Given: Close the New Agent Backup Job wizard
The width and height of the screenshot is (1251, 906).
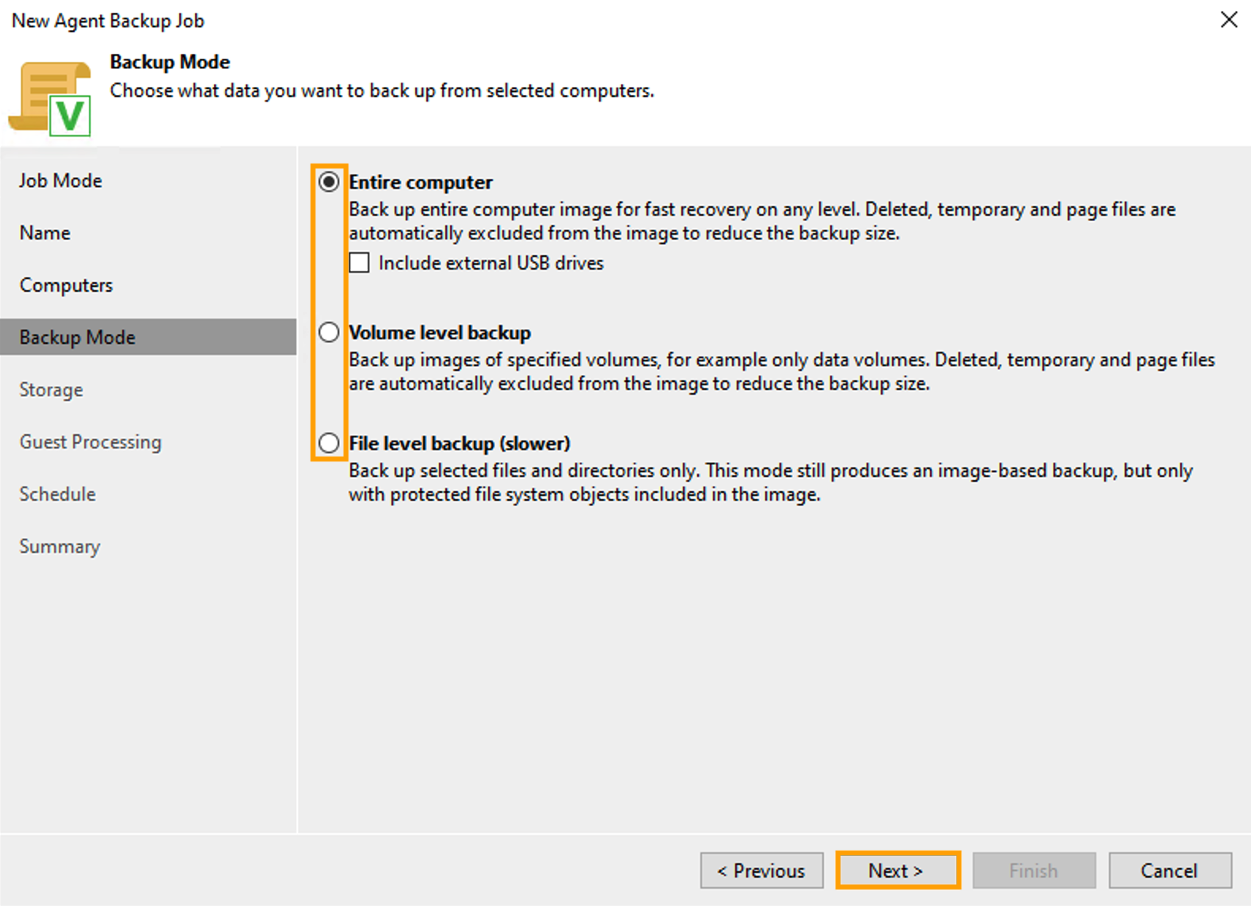Looking at the screenshot, I should (1229, 19).
